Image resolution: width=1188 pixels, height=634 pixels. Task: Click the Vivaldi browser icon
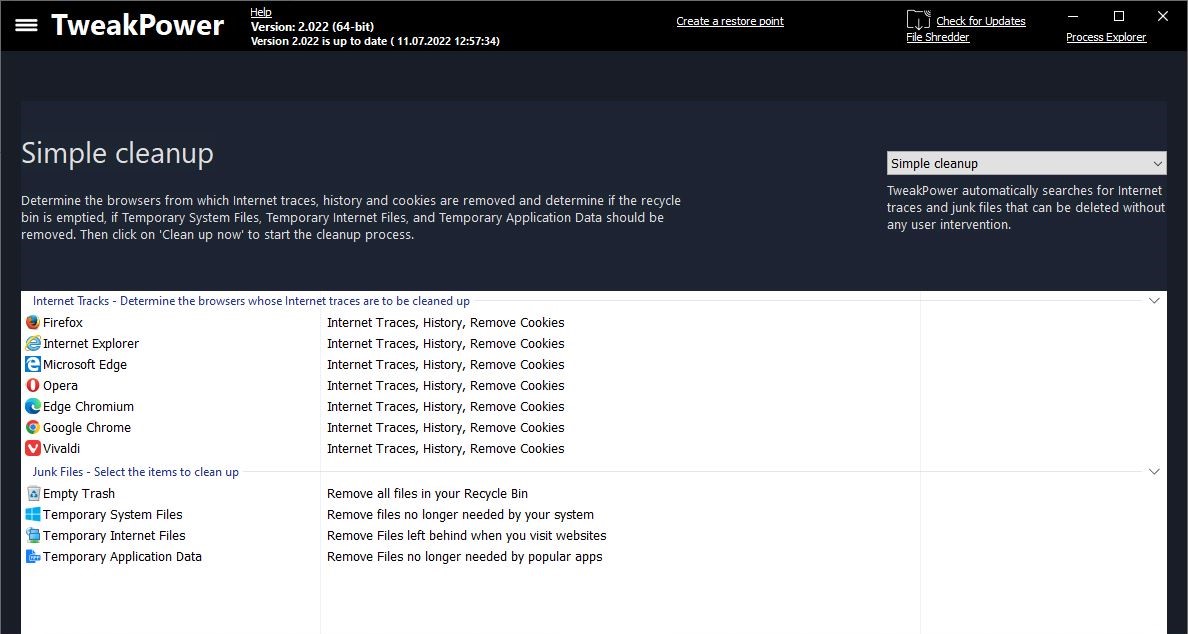(33, 448)
